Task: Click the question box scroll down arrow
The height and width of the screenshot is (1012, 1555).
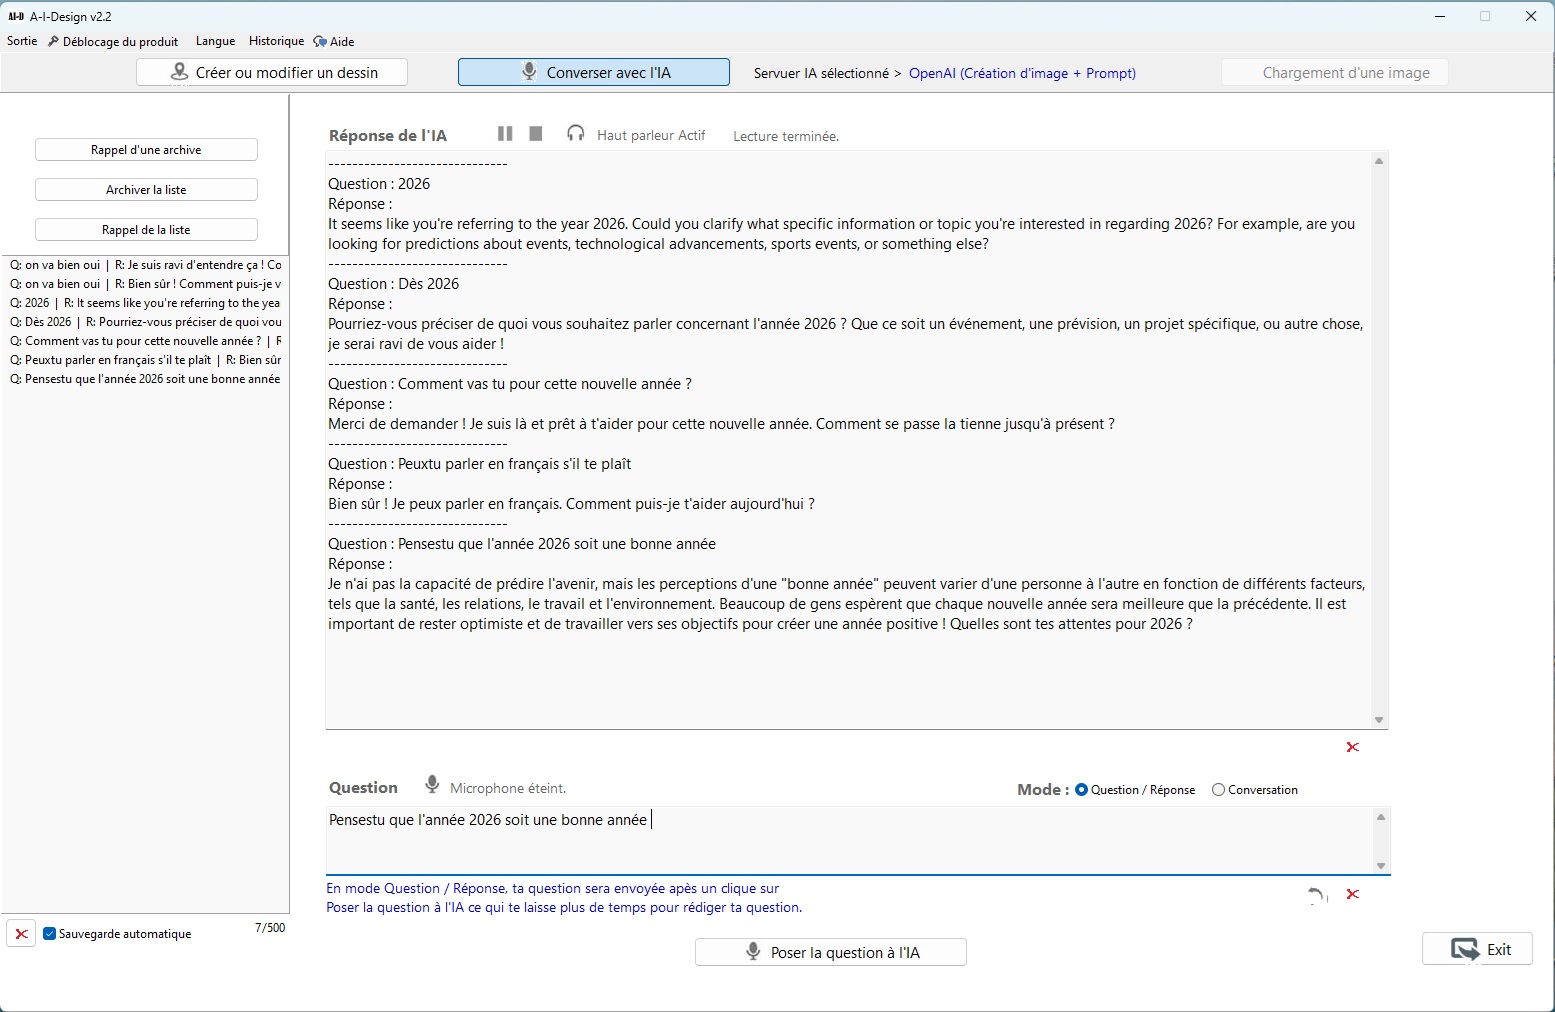Action: pos(1381,866)
